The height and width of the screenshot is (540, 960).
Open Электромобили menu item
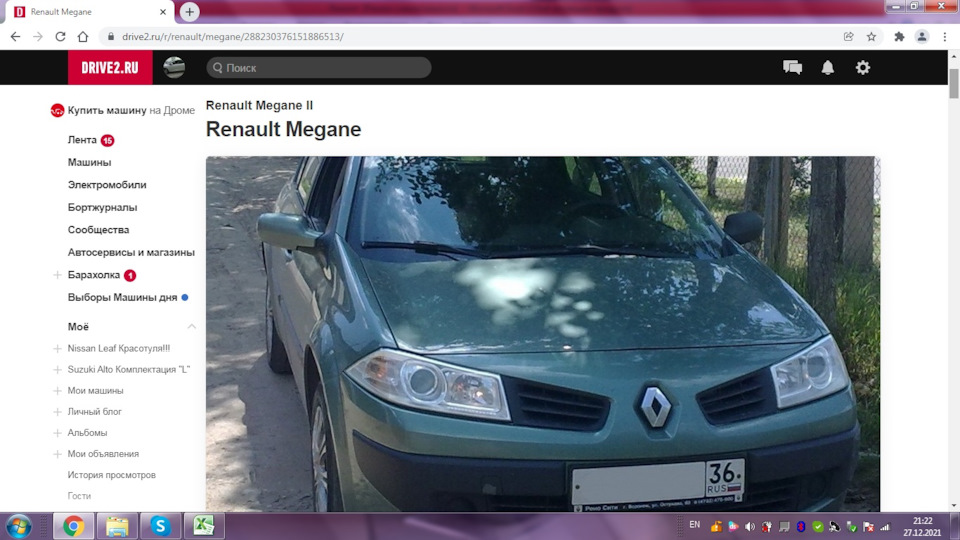point(107,185)
